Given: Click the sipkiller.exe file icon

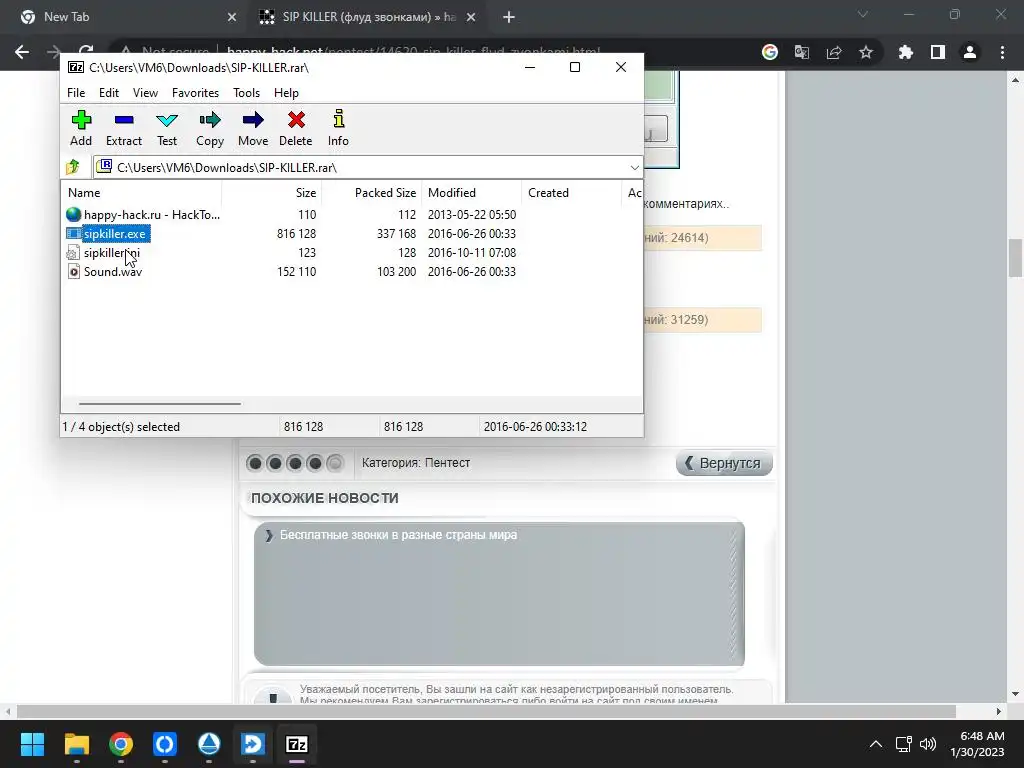Looking at the screenshot, I should click(74, 234).
